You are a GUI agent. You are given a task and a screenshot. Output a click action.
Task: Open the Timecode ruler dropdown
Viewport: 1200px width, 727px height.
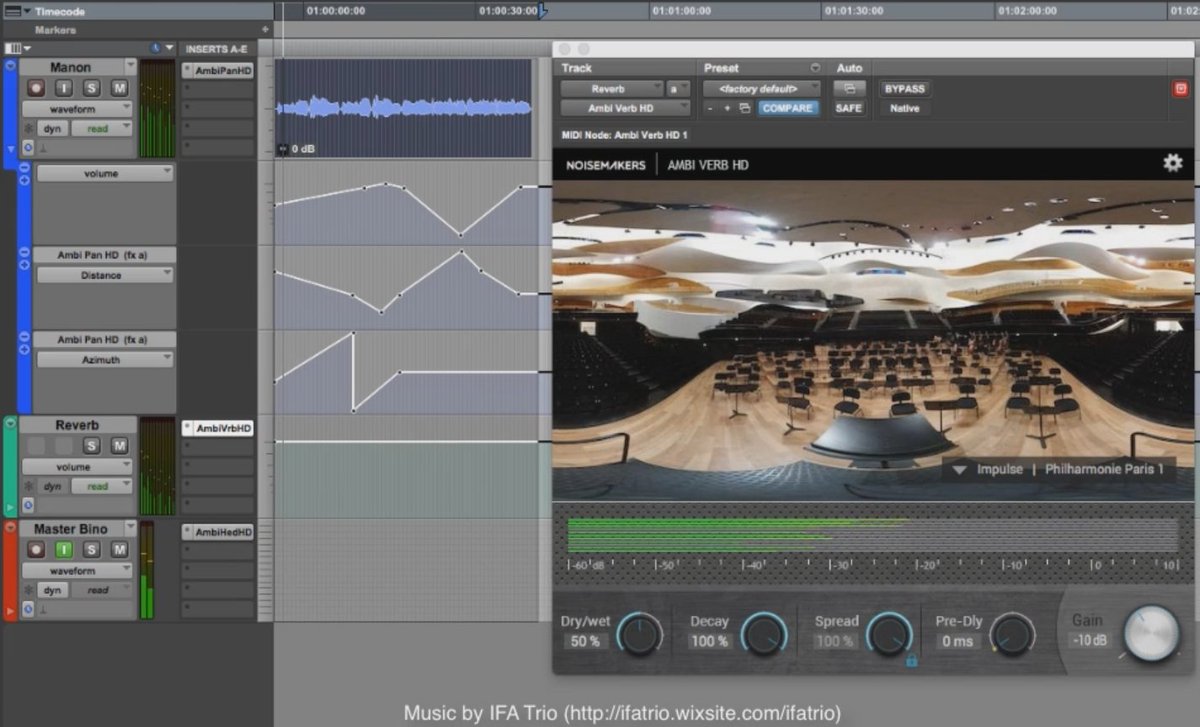point(26,11)
